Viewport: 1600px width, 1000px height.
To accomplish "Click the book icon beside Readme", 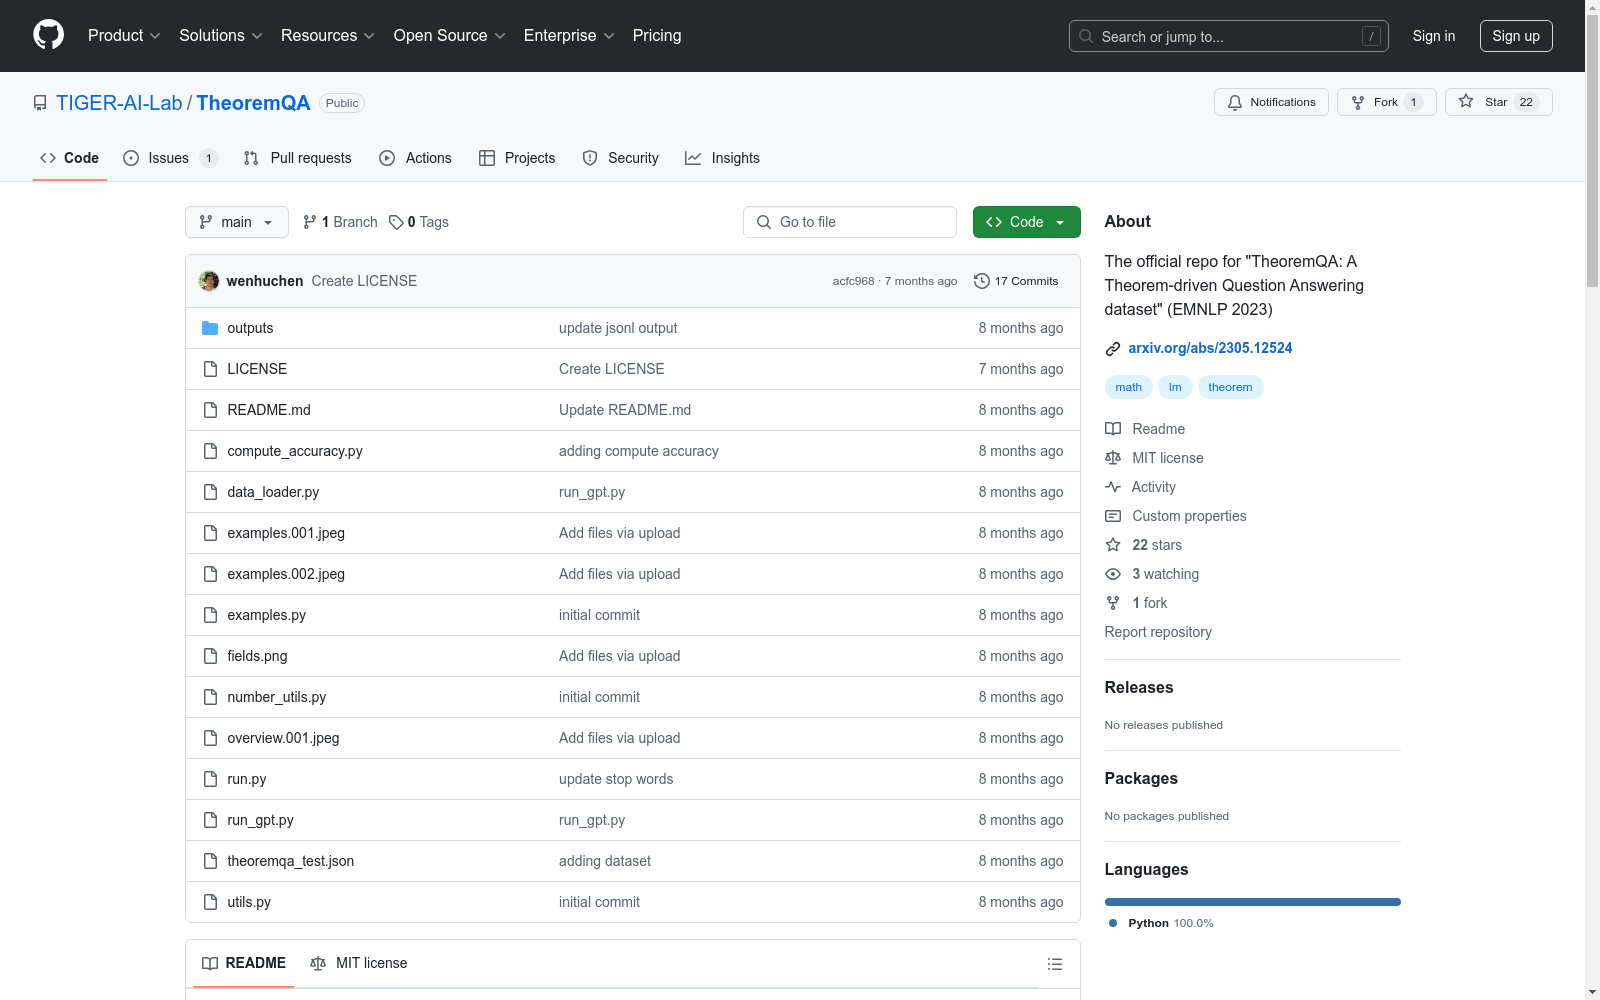I will 1113,429.
